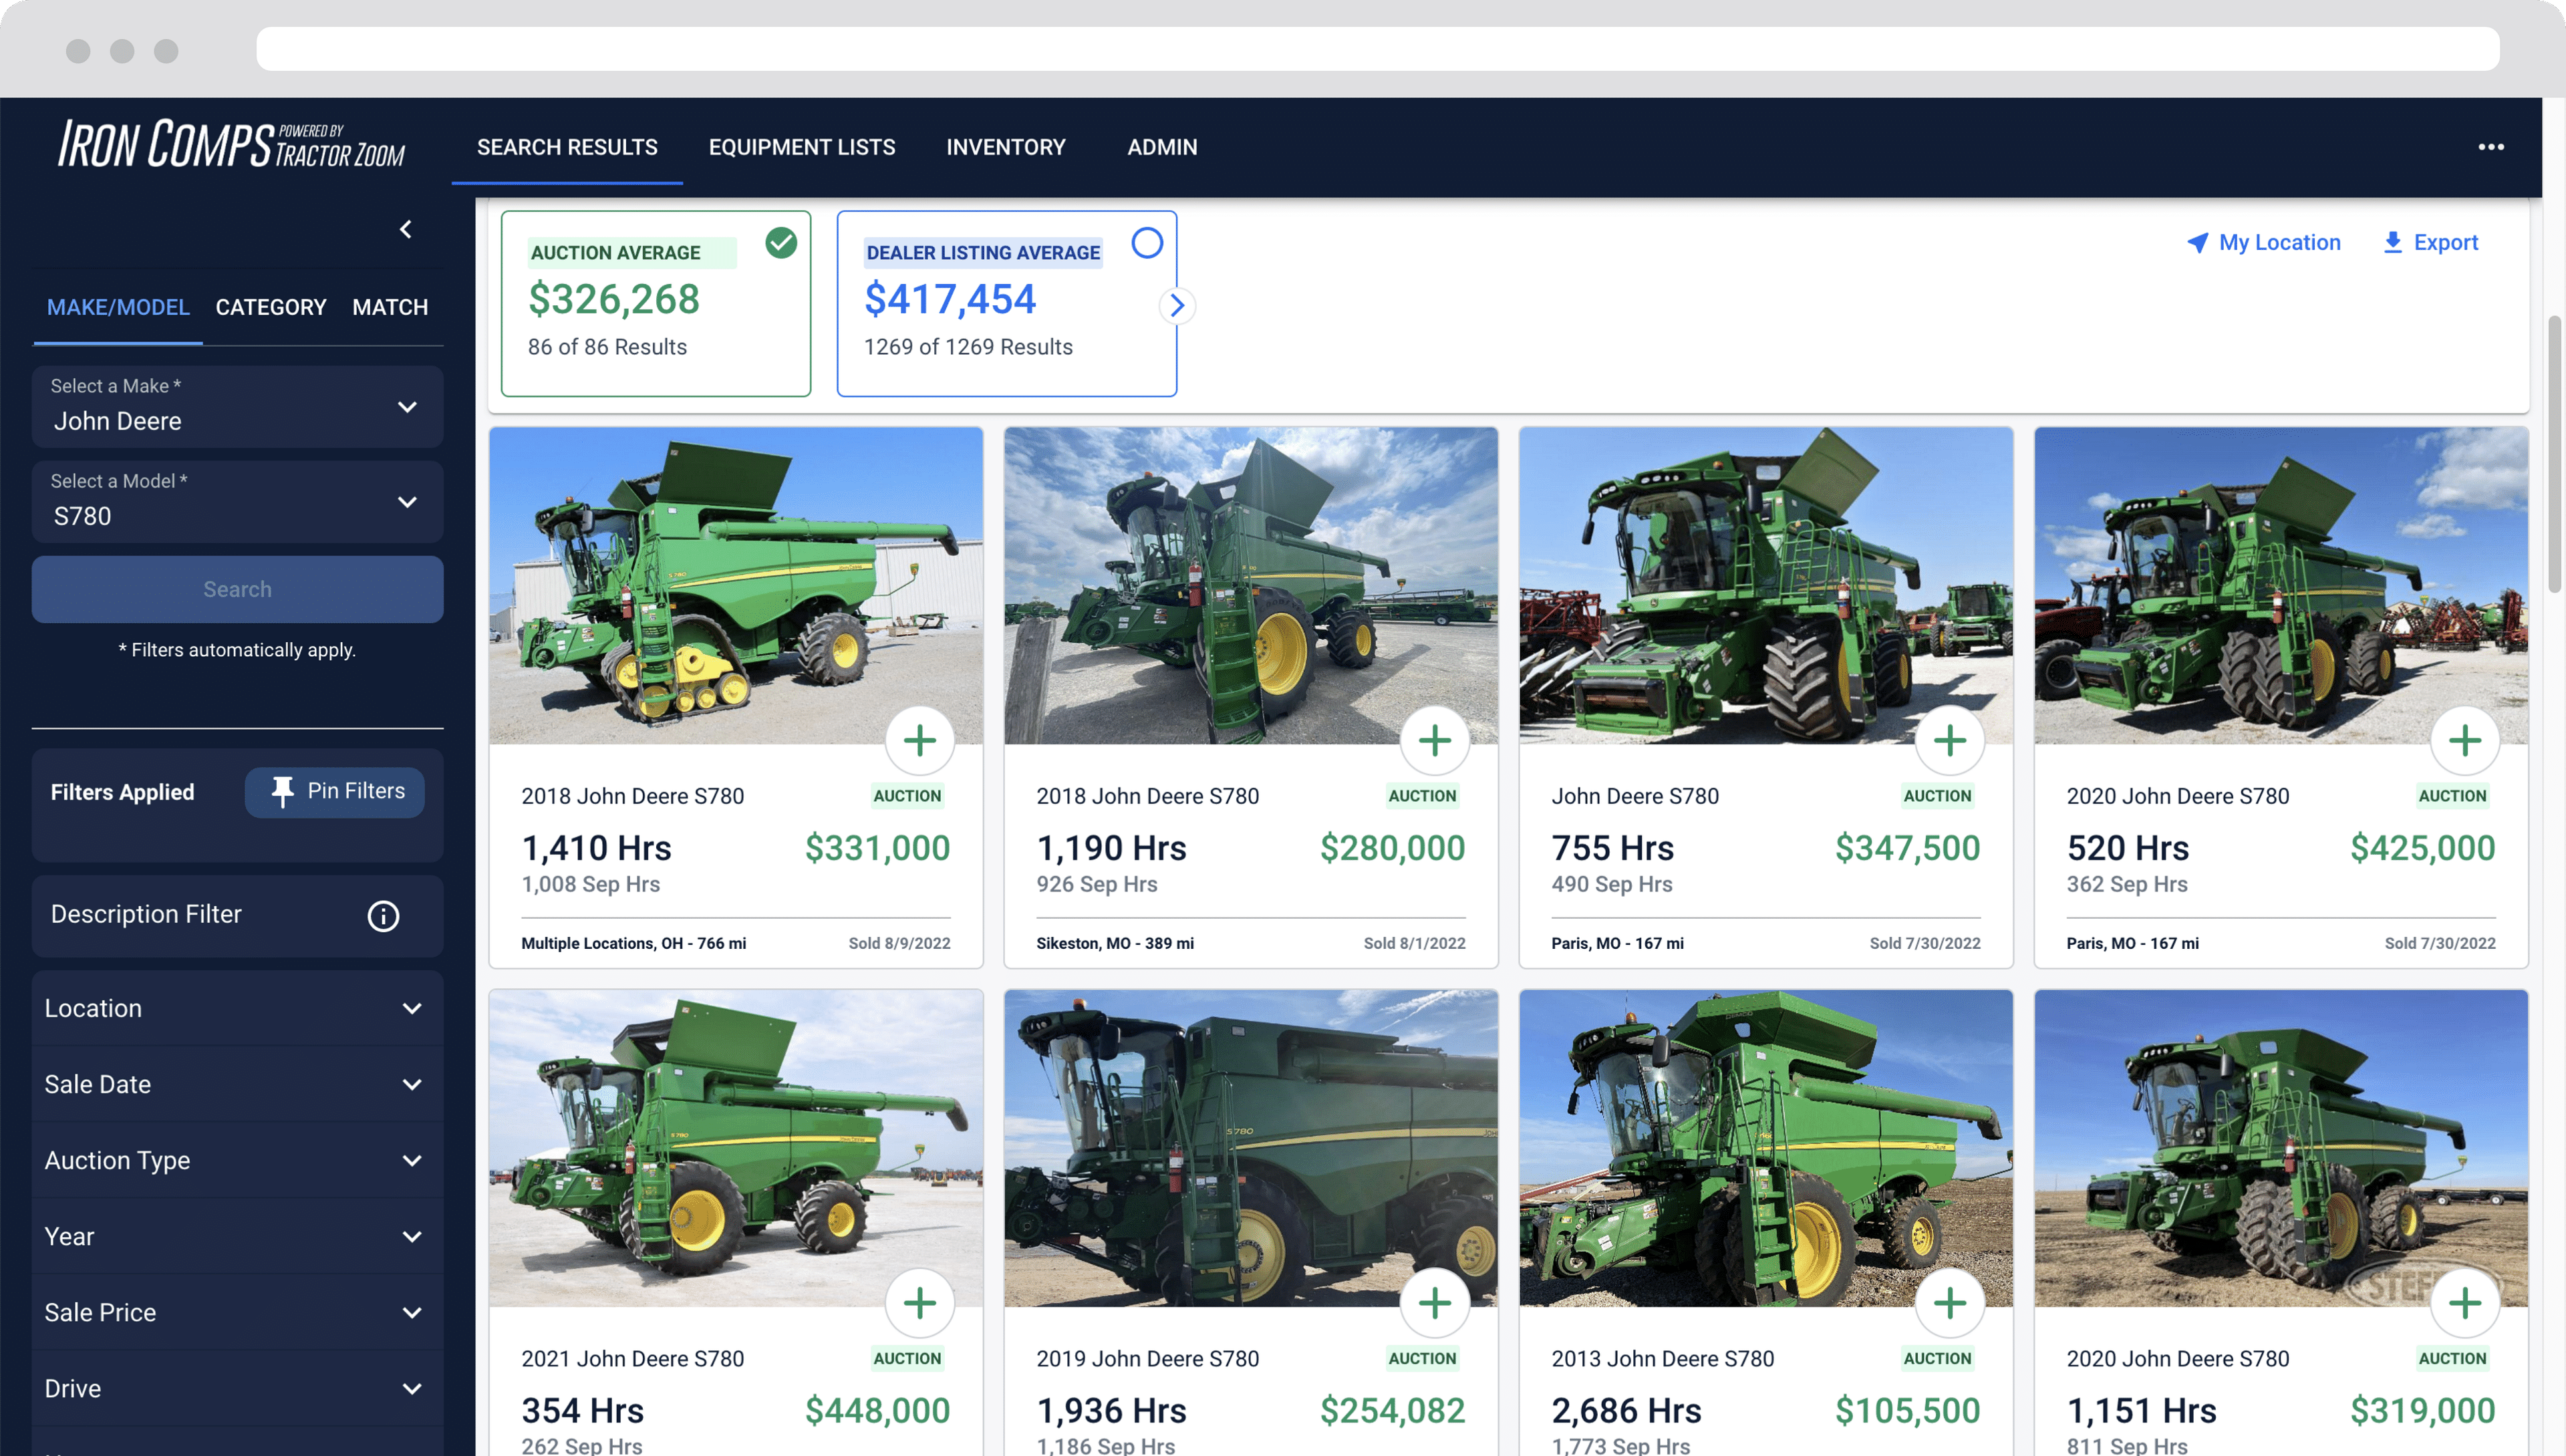The height and width of the screenshot is (1456, 2566).
Task: Open the 2013 S780 combine photo
Action: 1765,1148
